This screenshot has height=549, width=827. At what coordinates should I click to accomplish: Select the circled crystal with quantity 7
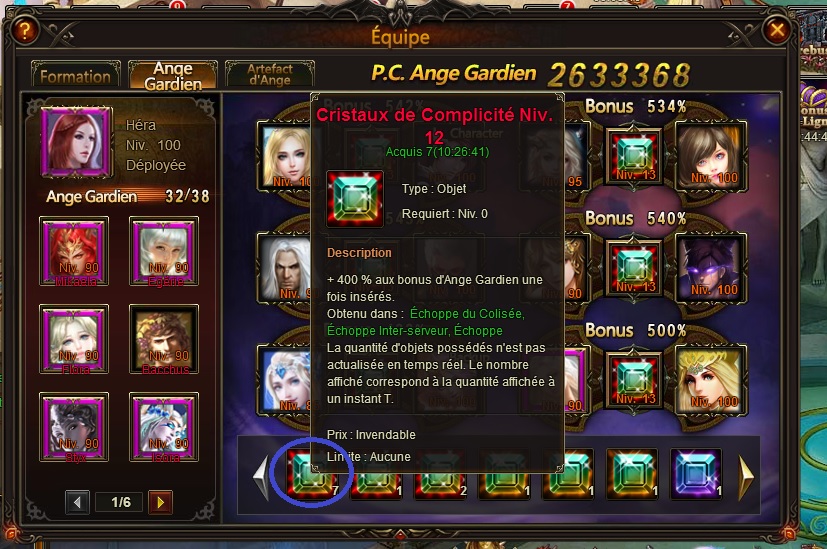click(312, 474)
